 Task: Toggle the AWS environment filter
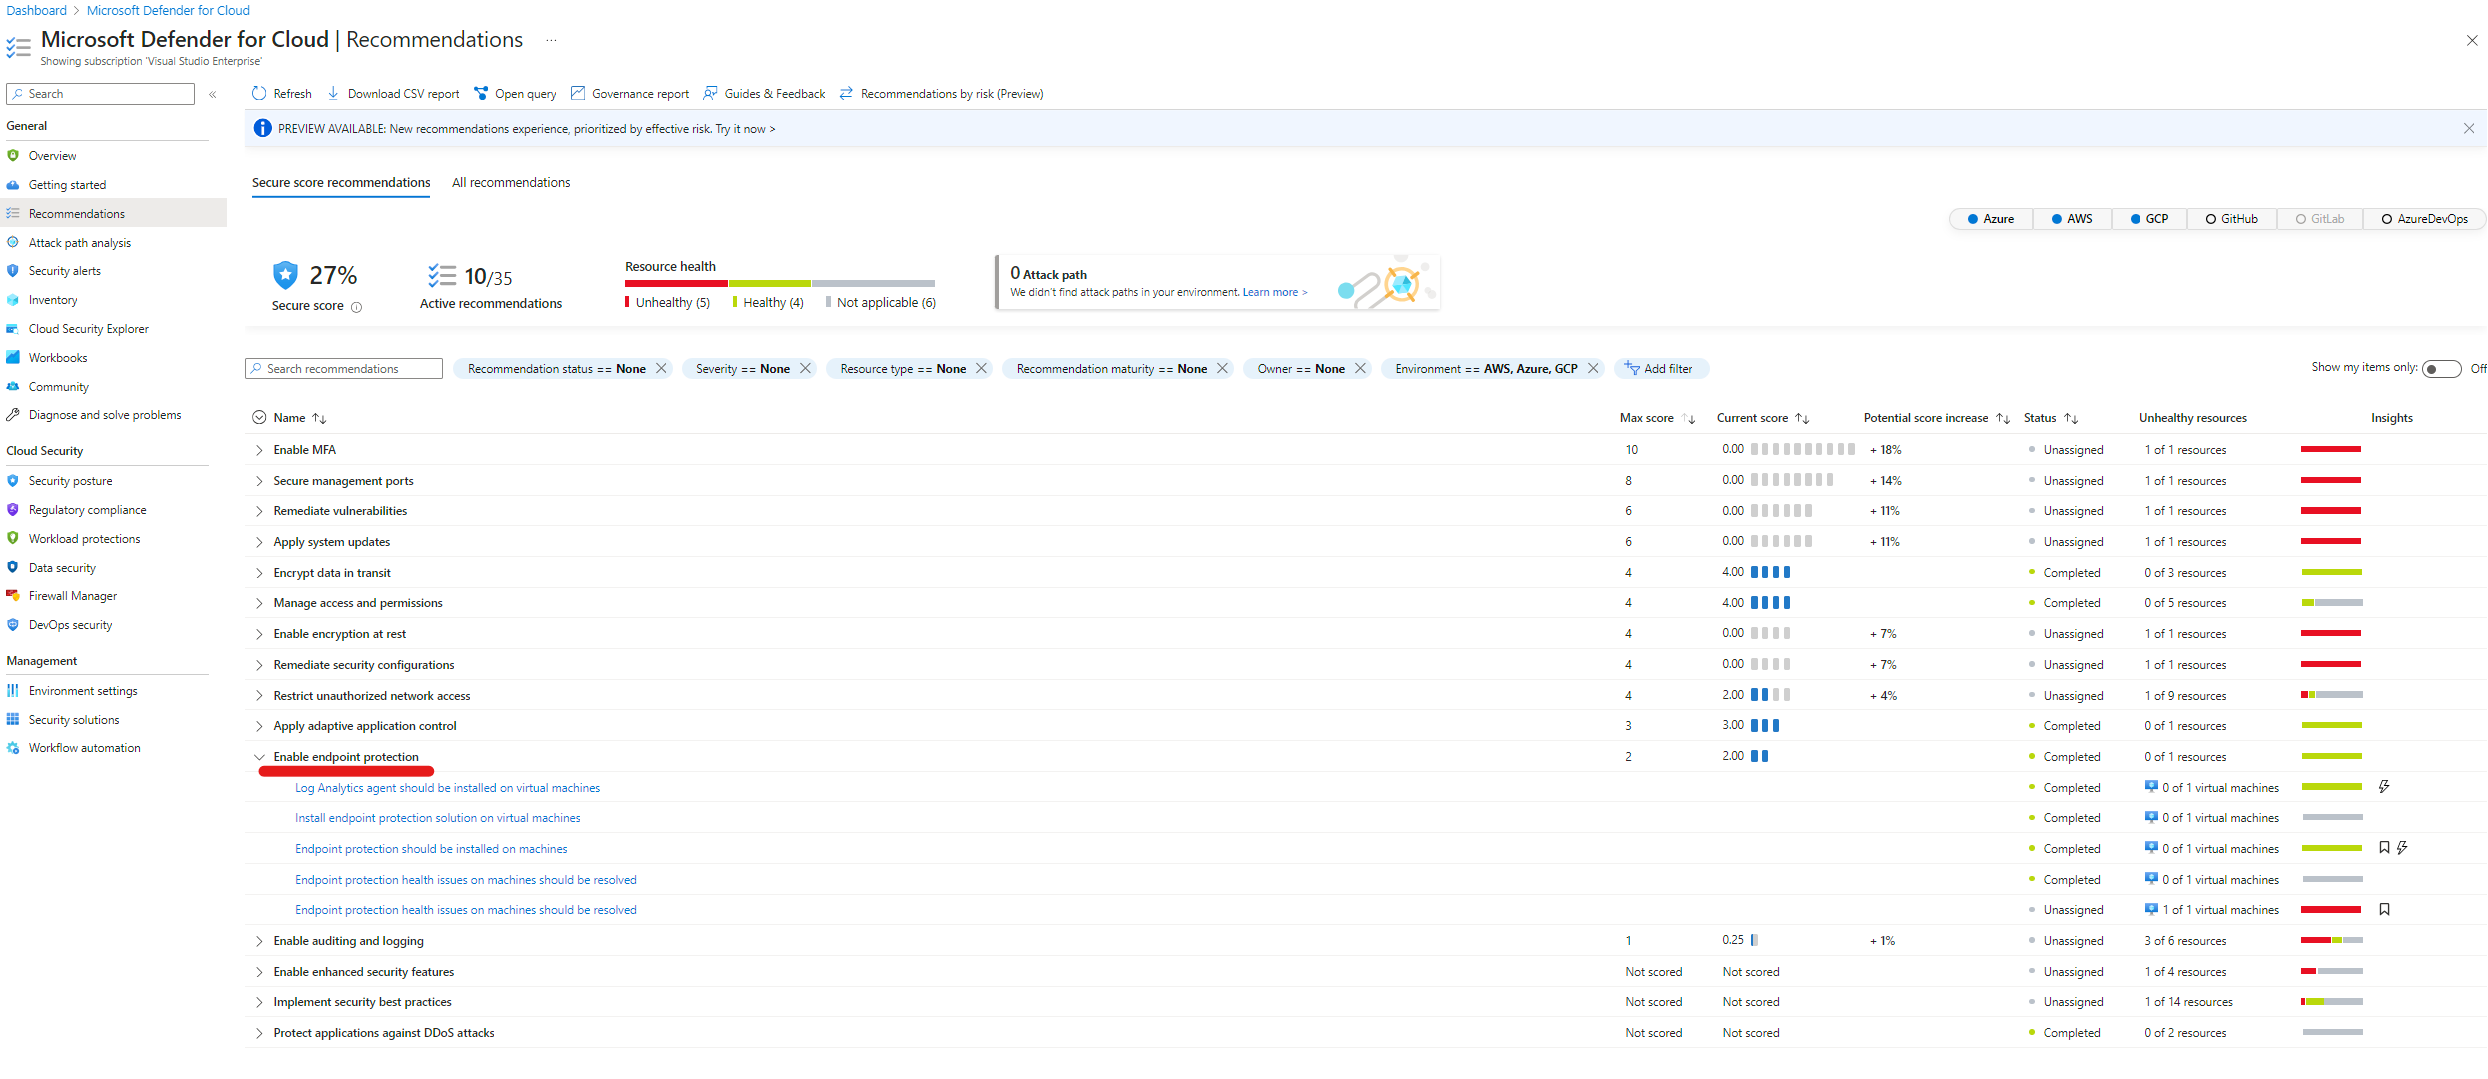tap(2072, 219)
